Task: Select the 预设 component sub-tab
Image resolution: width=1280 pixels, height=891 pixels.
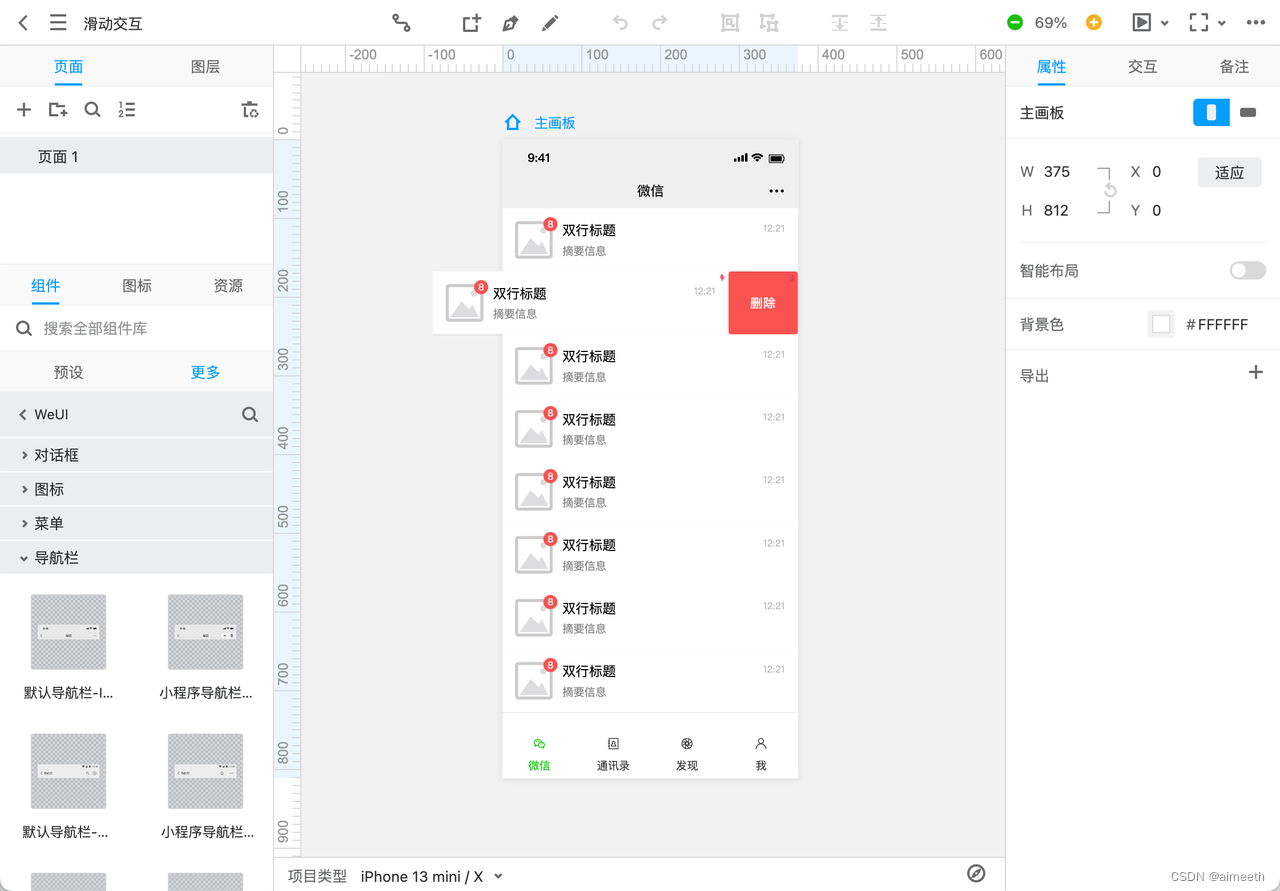Action: click(68, 372)
